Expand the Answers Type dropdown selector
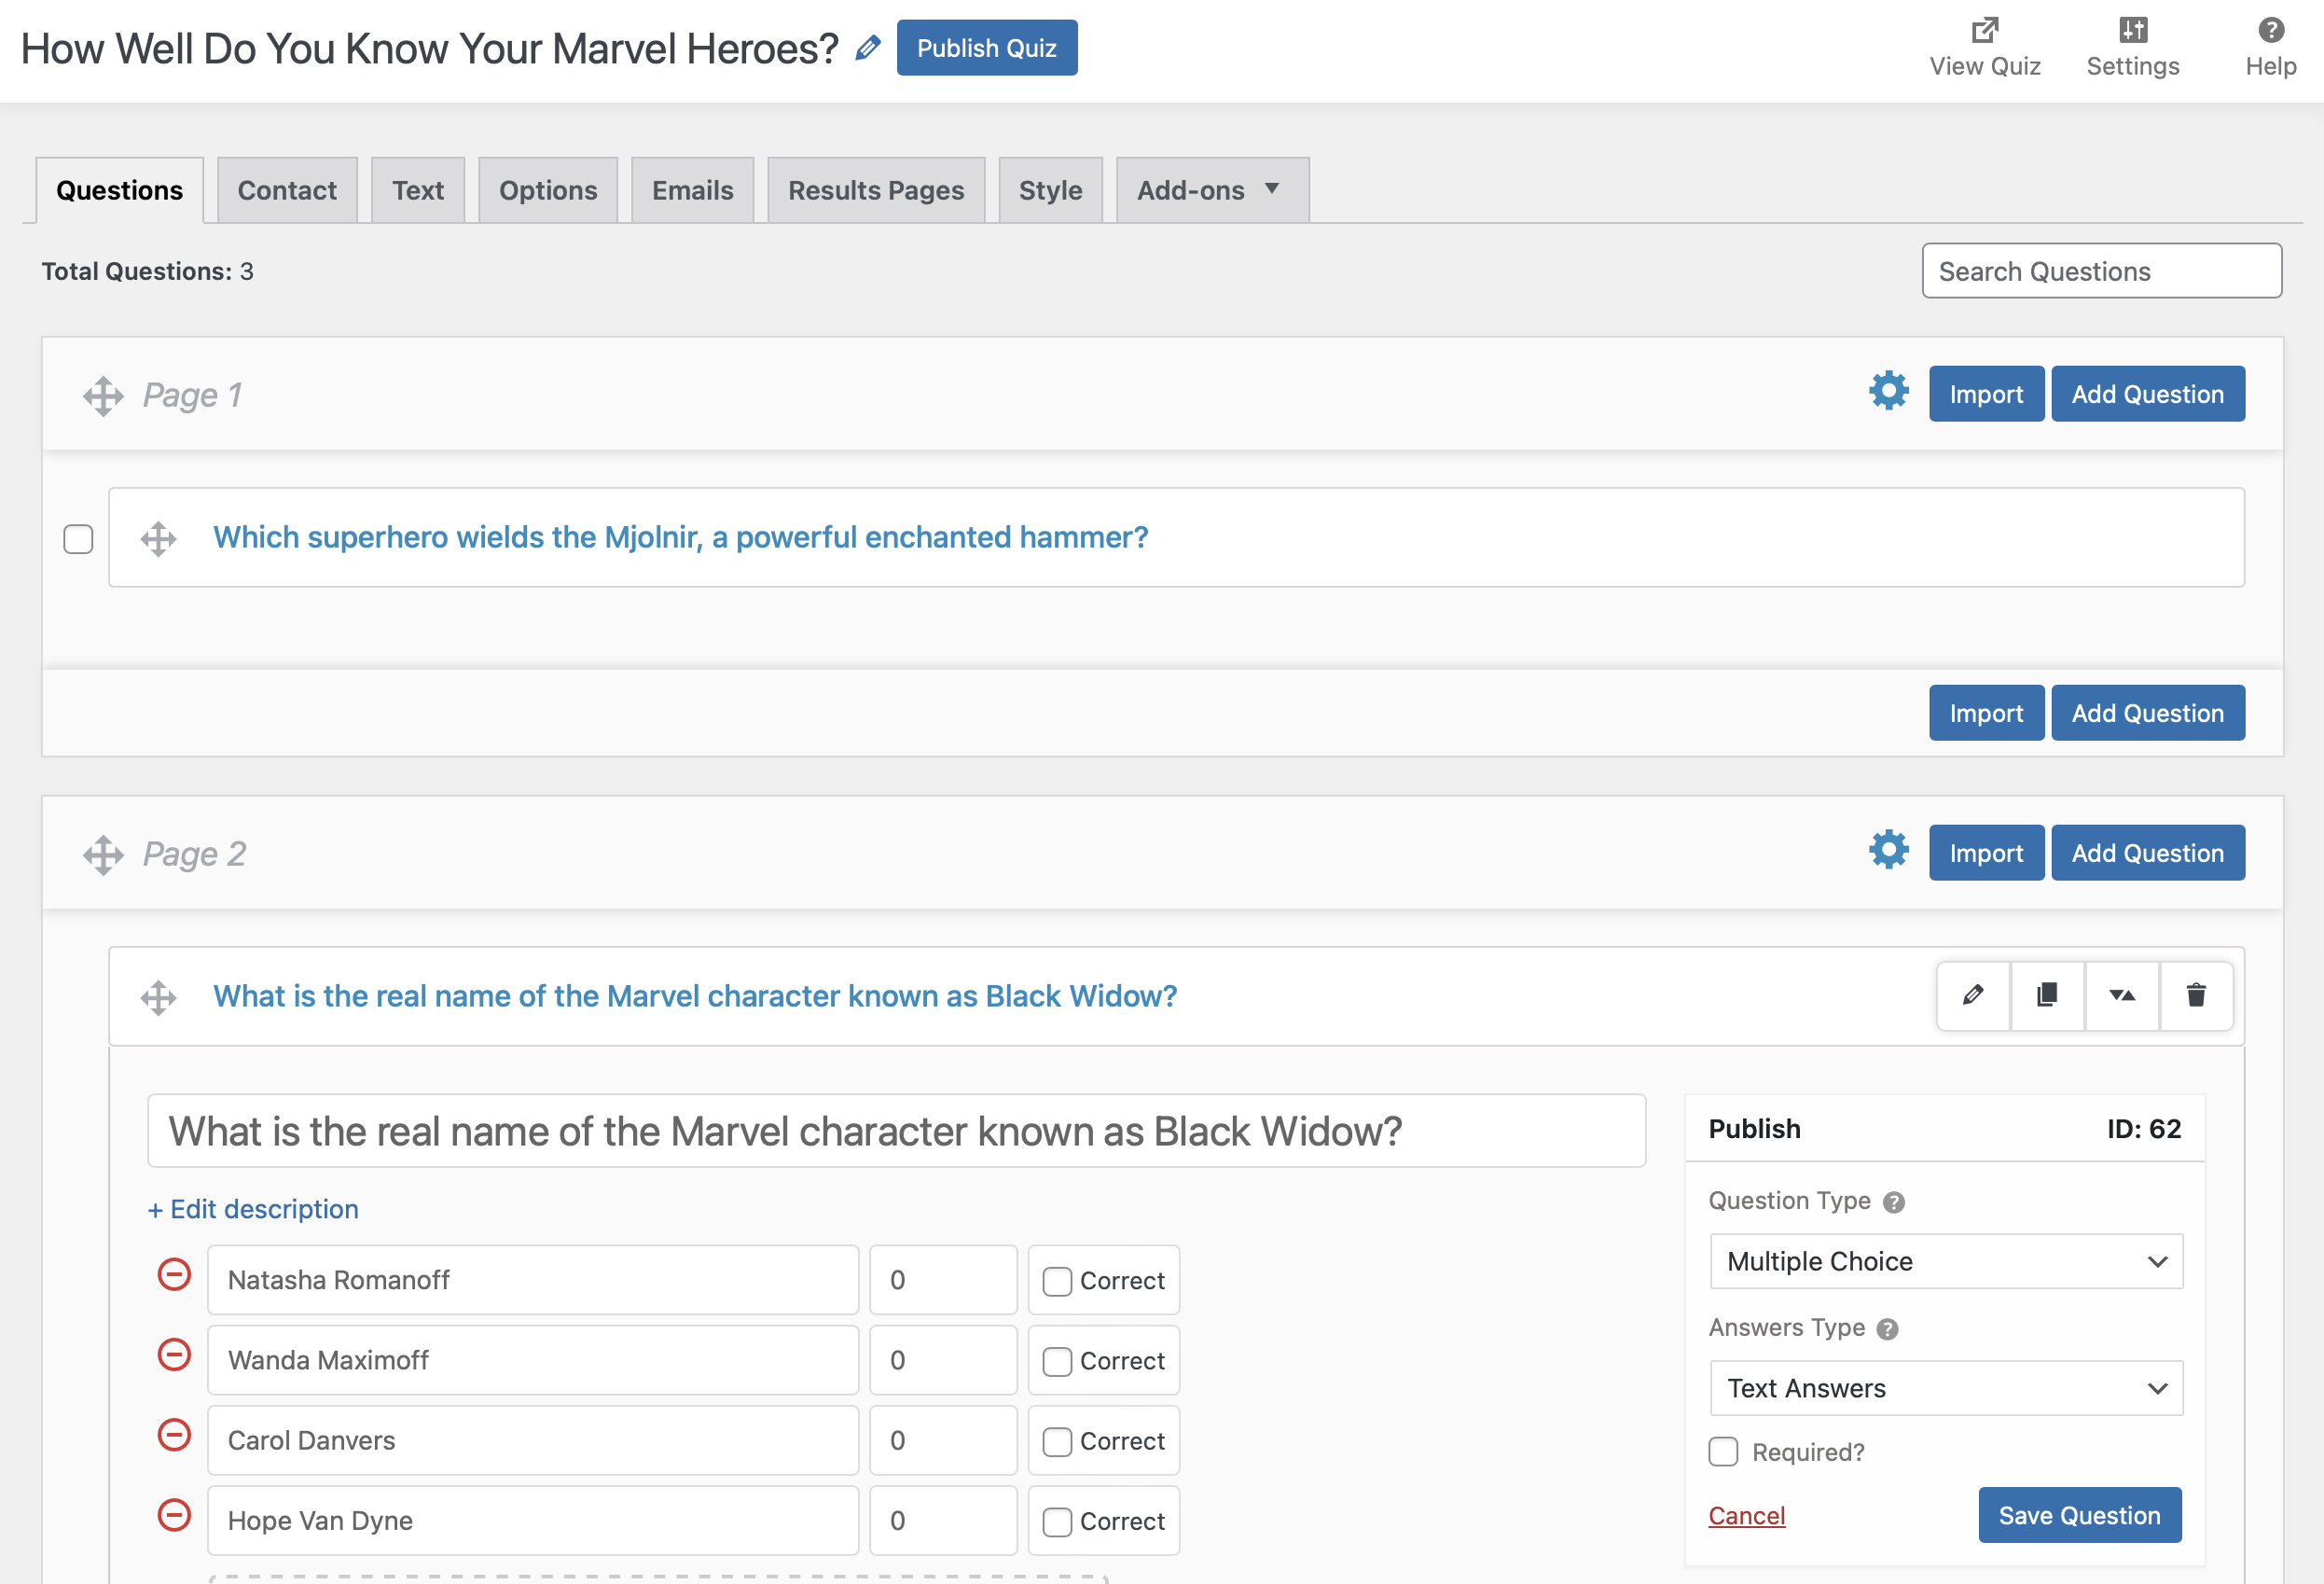The image size is (2324, 1584). pyautogui.click(x=1943, y=1386)
